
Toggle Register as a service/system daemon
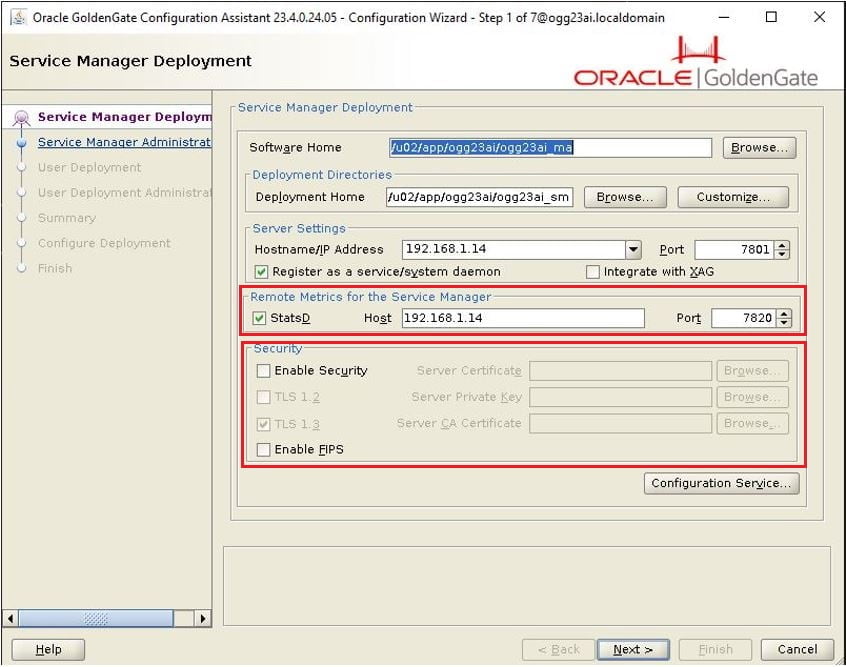tap(262, 271)
